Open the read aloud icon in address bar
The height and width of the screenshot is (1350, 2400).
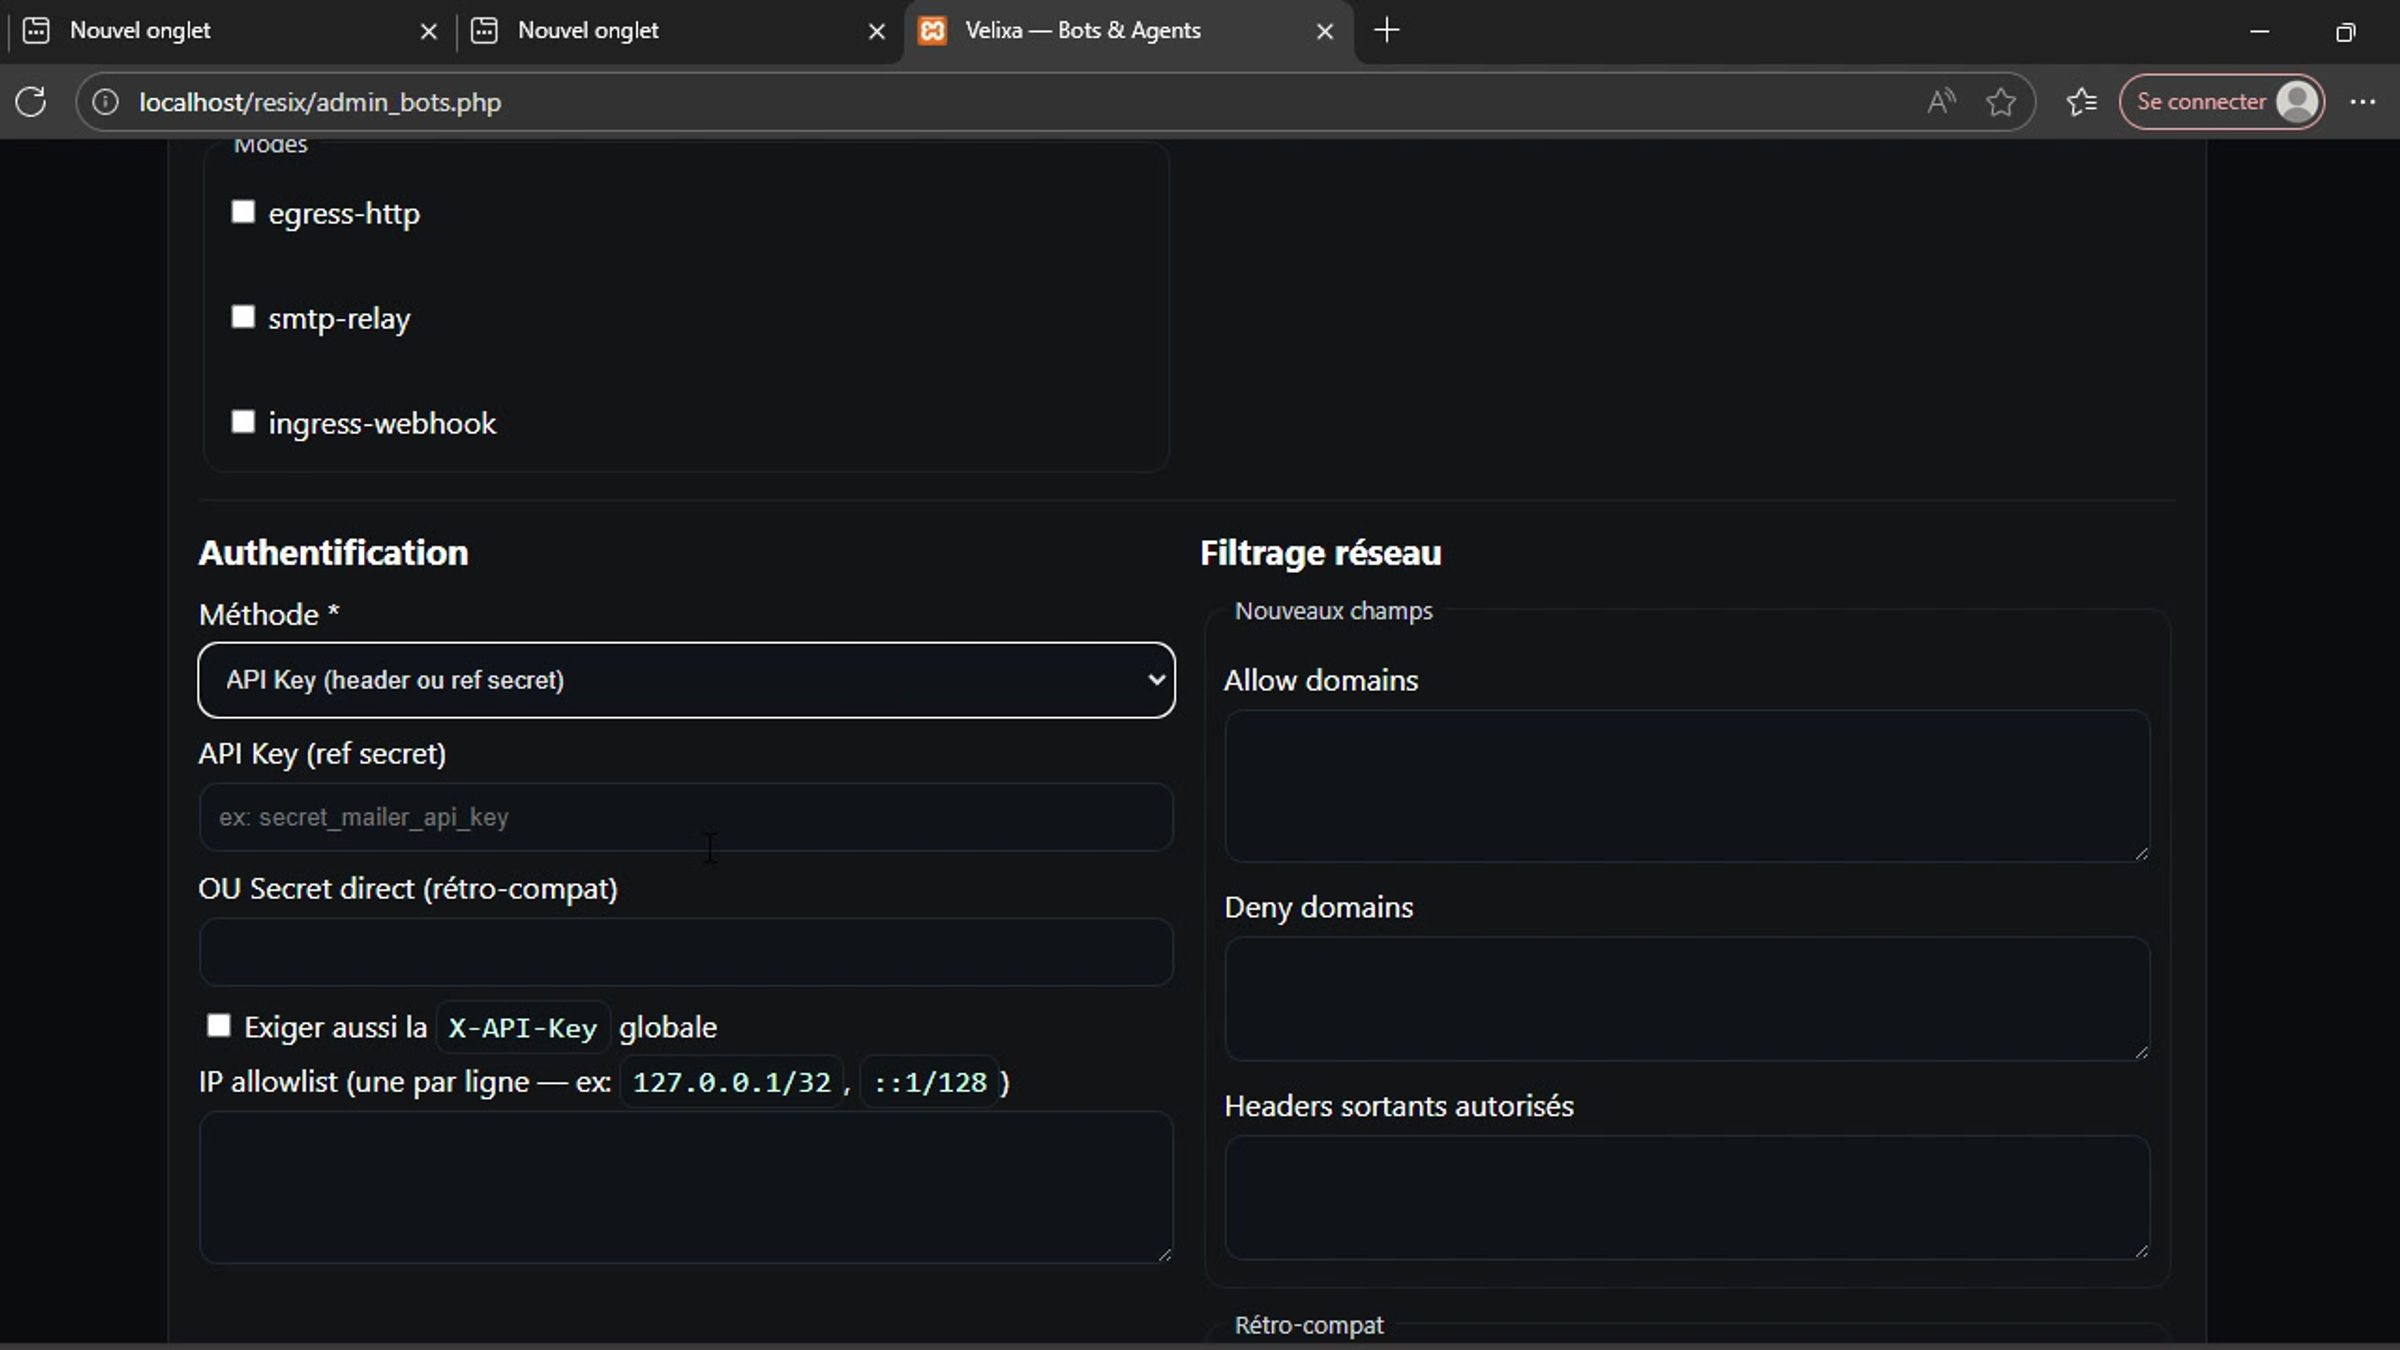pos(1941,102)
